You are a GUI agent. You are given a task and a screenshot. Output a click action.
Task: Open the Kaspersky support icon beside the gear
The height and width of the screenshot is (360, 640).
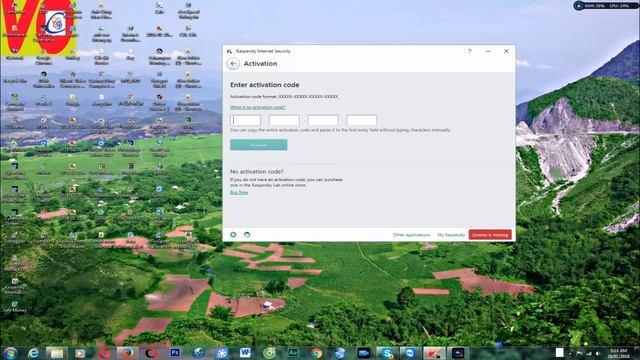[x=247, y=235]
